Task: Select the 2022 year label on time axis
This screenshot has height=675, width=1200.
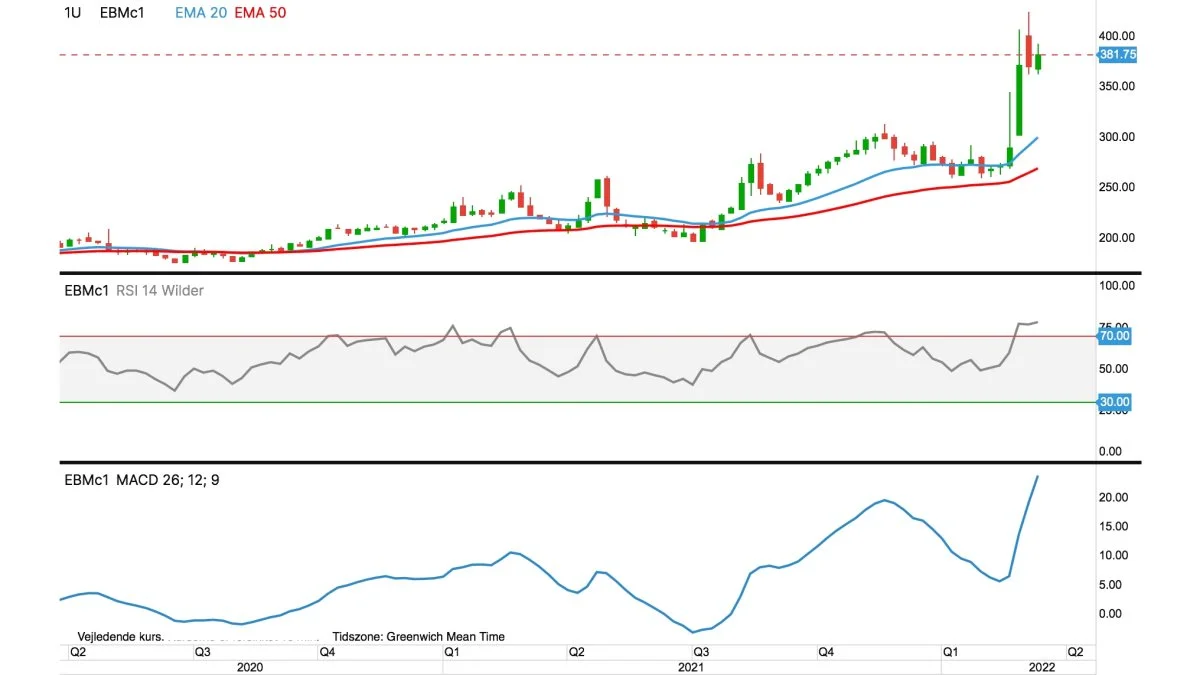Action: 1042,666
